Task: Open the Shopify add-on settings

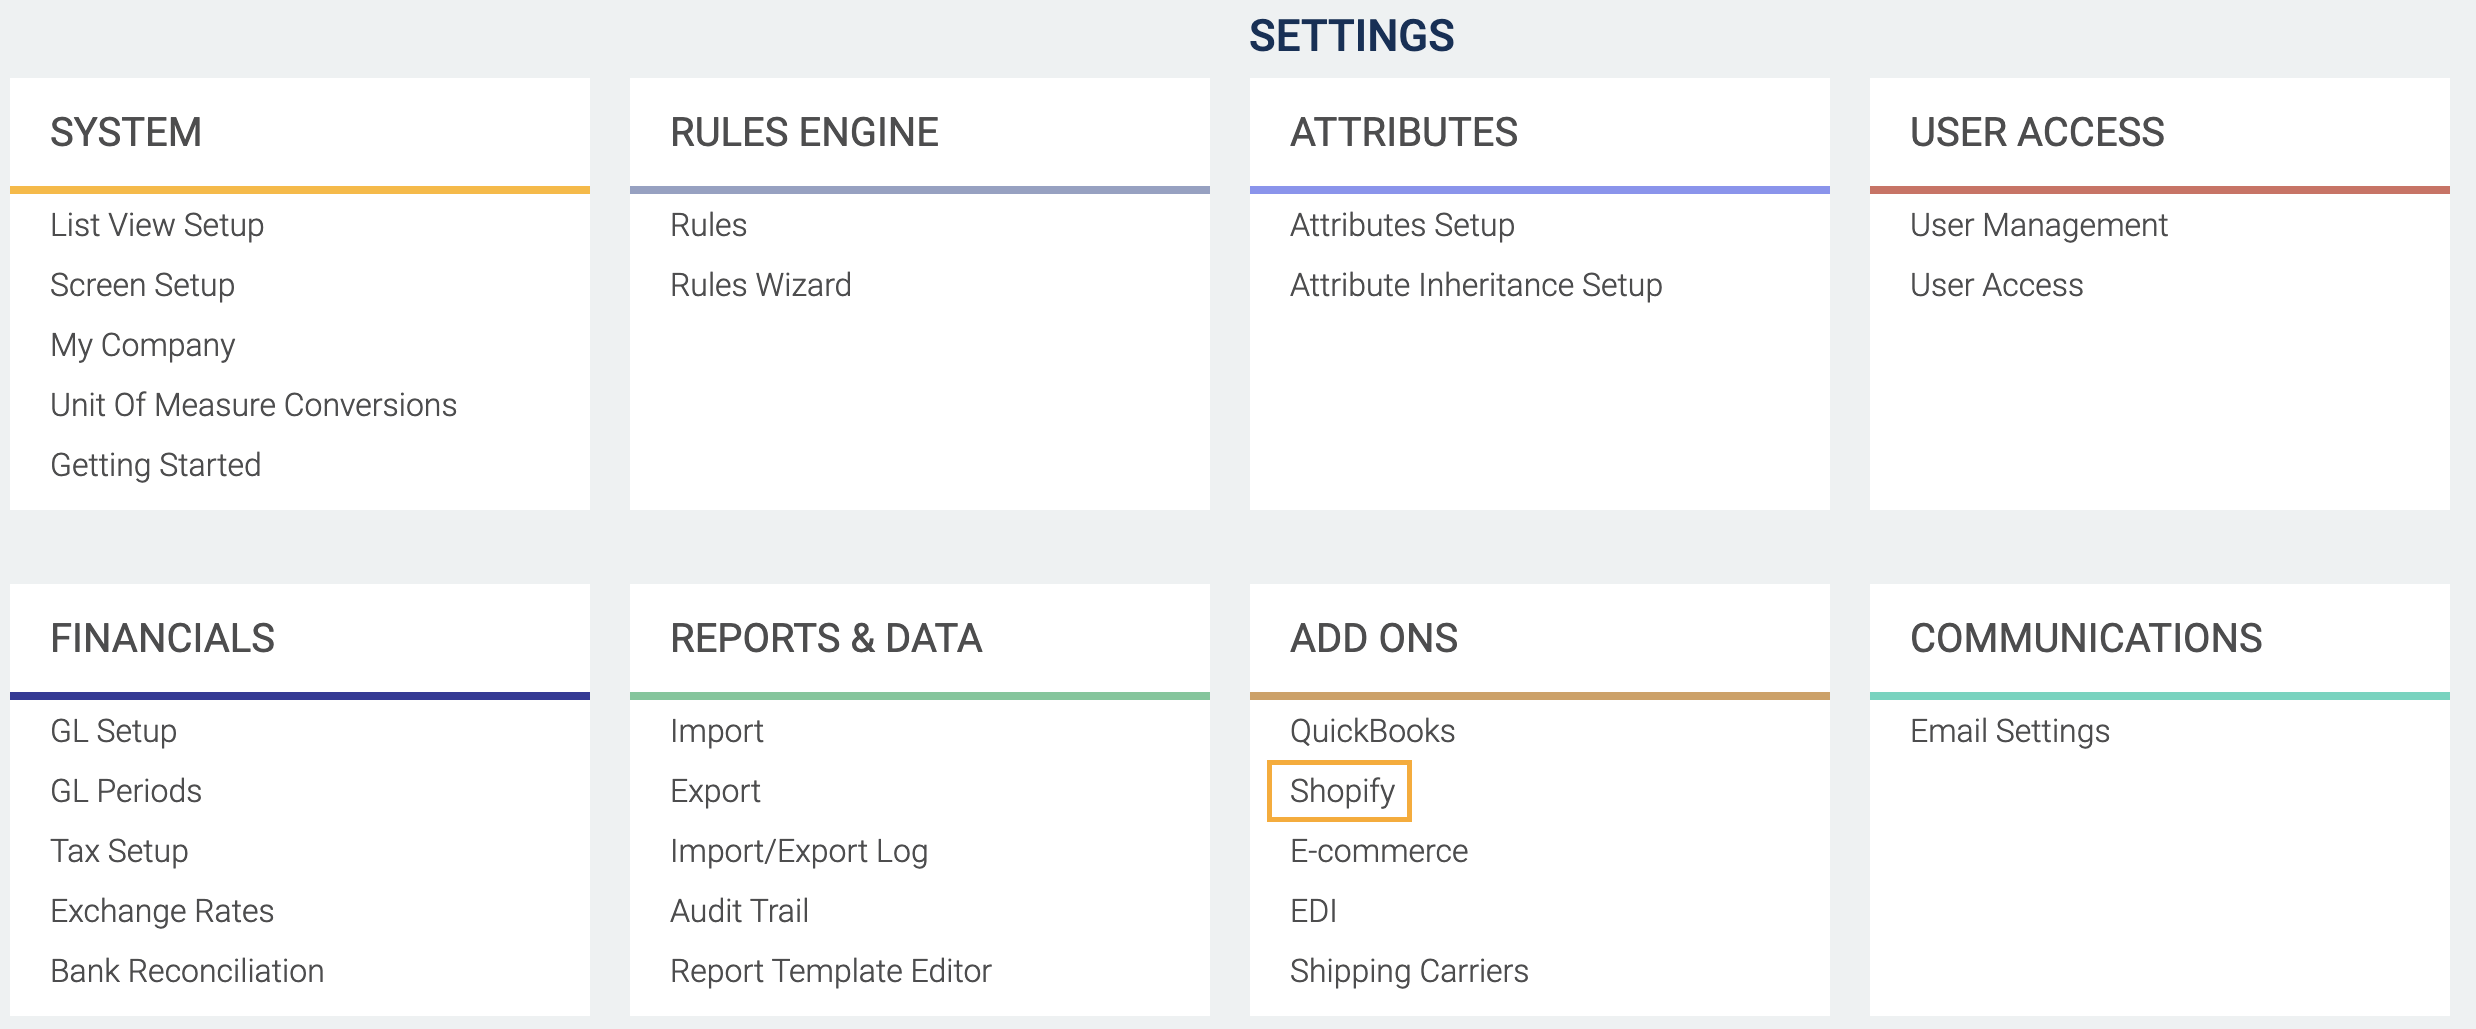Action: click(1341, 791)
